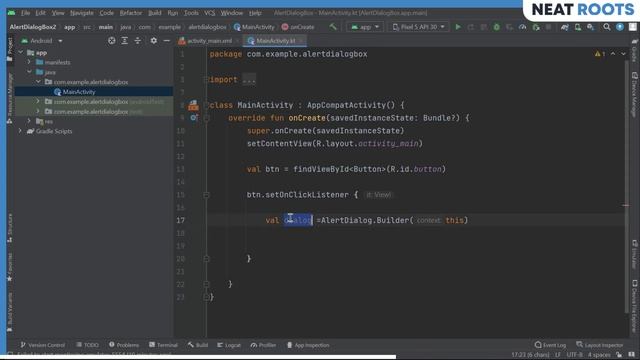This screenshot has height=360, width=640.
Task: Click the MainActivity breadcrumb in navigation bar
Action: point(254,27)
